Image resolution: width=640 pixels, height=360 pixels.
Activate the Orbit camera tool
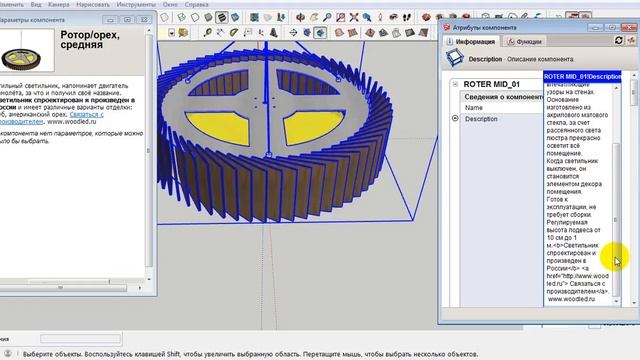coord(300,17)
